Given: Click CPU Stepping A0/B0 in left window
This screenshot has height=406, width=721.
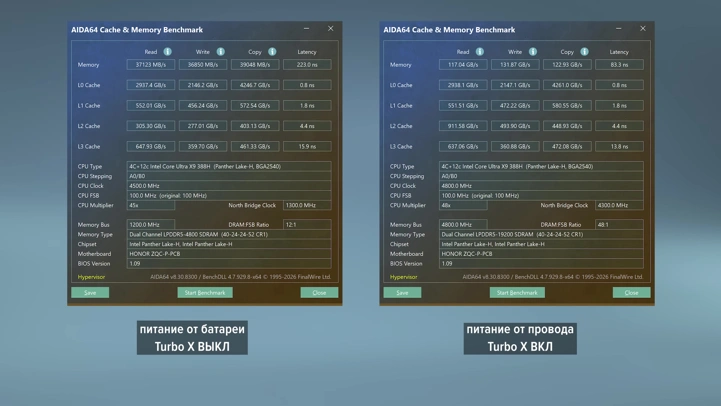Looking at the screenshot, I should click(229, 176).
